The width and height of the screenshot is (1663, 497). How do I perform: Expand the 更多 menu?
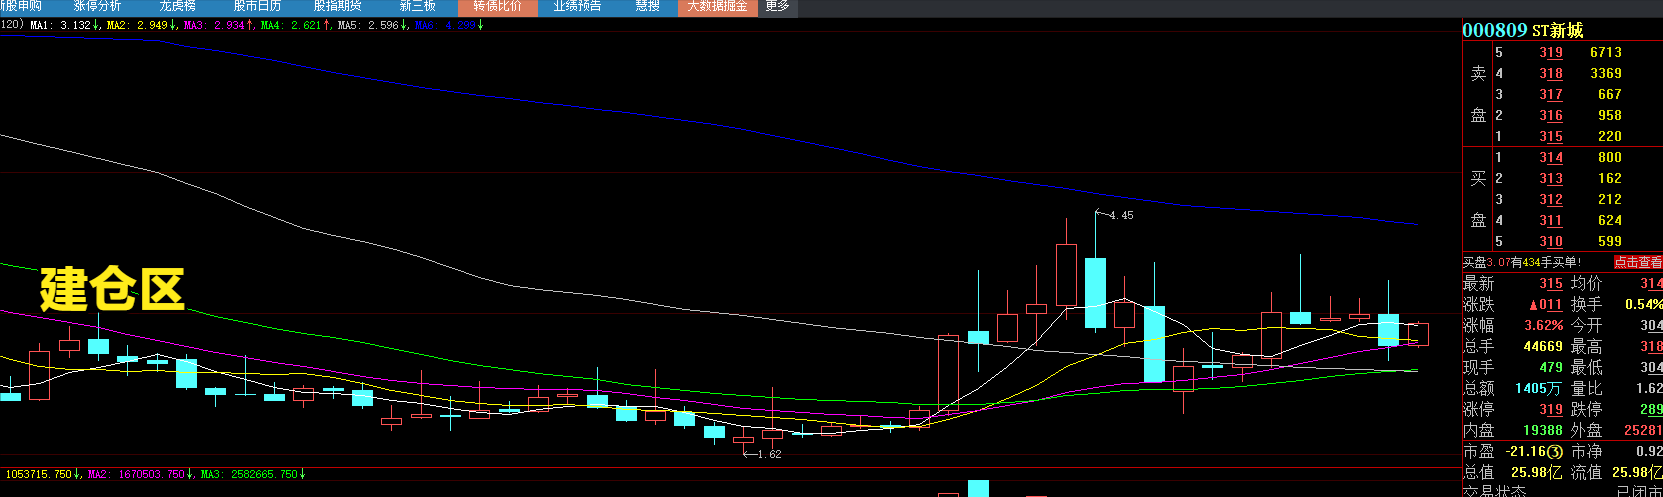pos(777,6)
